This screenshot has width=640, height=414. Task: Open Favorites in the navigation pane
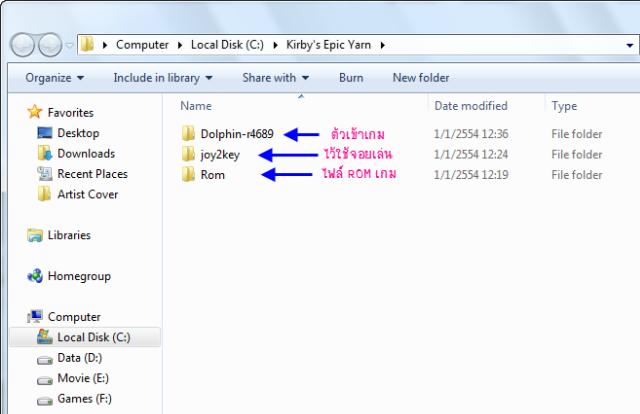70,112
